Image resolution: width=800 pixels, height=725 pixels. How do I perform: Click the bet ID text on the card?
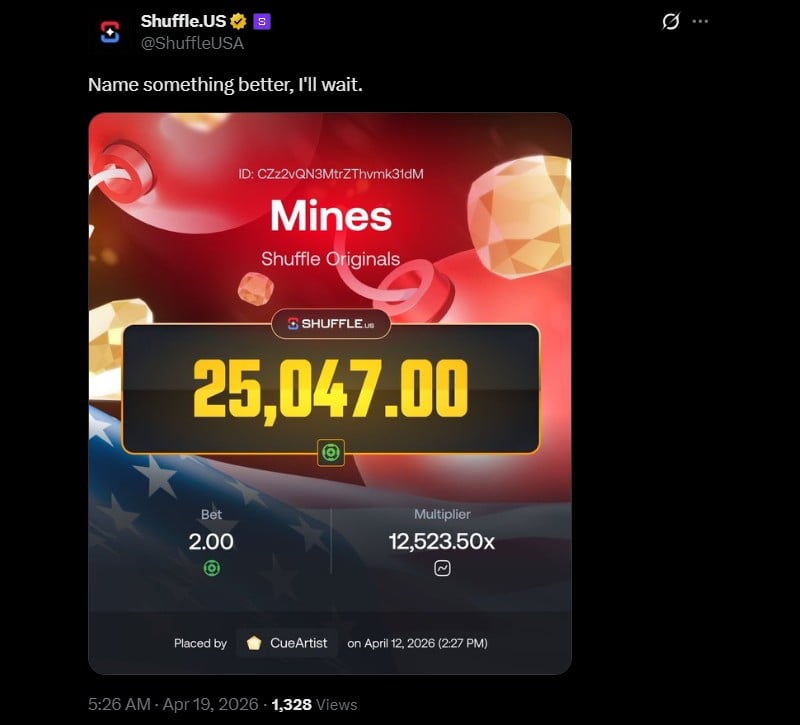(331, 174)
